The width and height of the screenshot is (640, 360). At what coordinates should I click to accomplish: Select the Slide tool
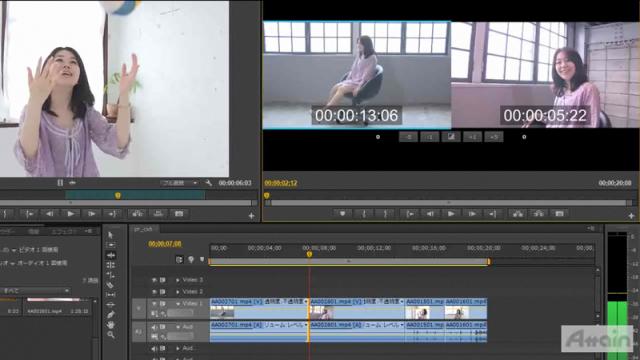pyautogui.click(x=110, y=305)
